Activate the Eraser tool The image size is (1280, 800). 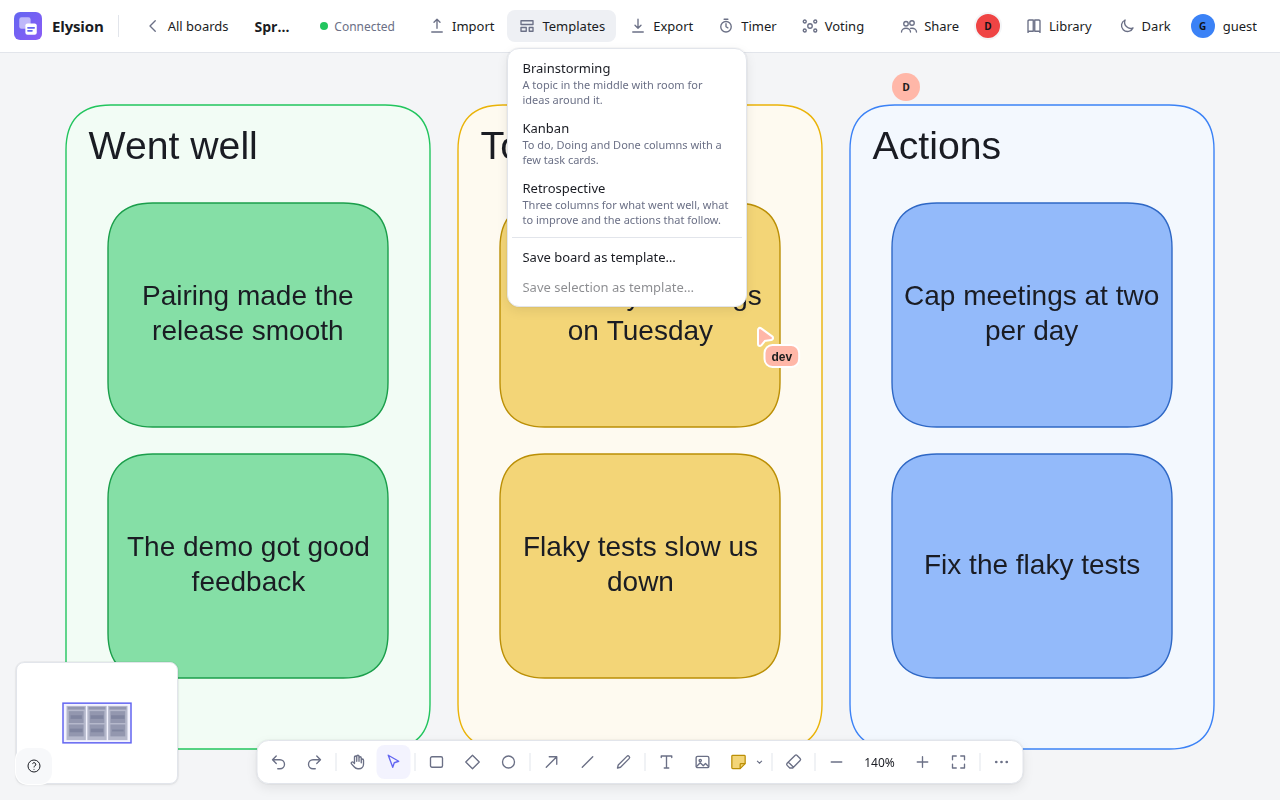[794, 762]
